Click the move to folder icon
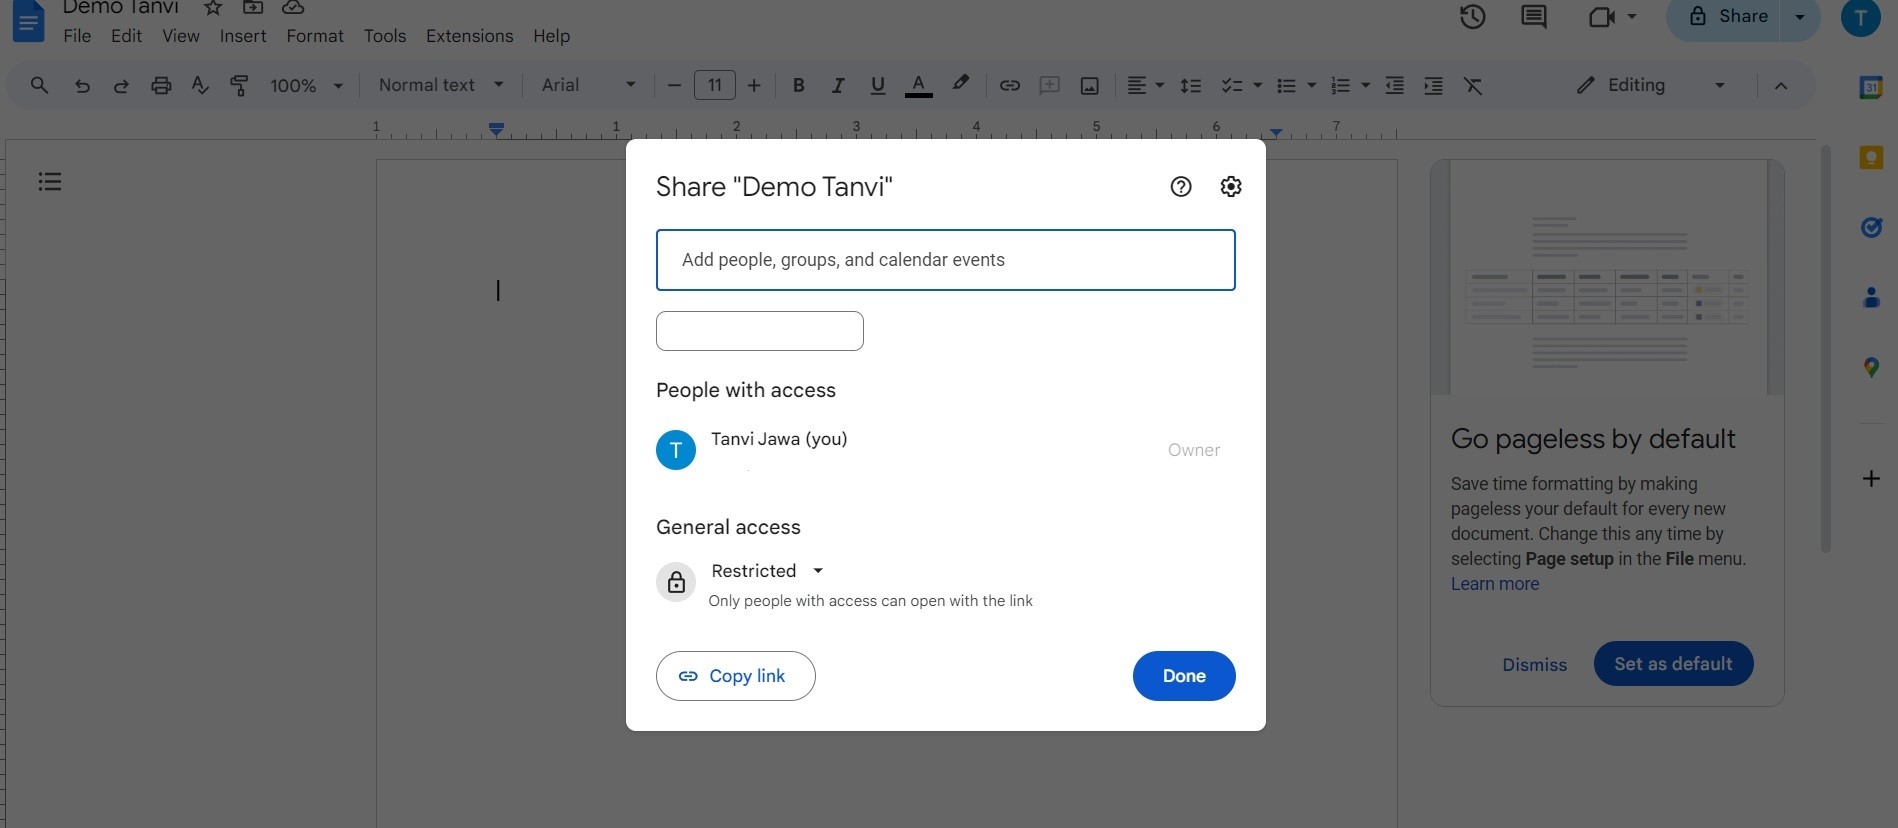The image size is (1898, 828). tap(253, 8)
